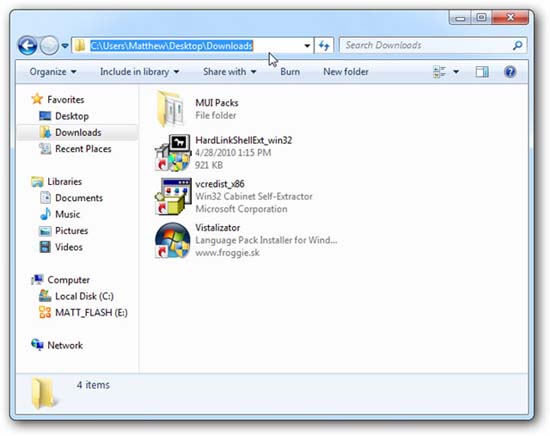This screenshot has height=436, width=550.
Task: Open the Include in library dropdown
Action: click(x=140, y=72)
